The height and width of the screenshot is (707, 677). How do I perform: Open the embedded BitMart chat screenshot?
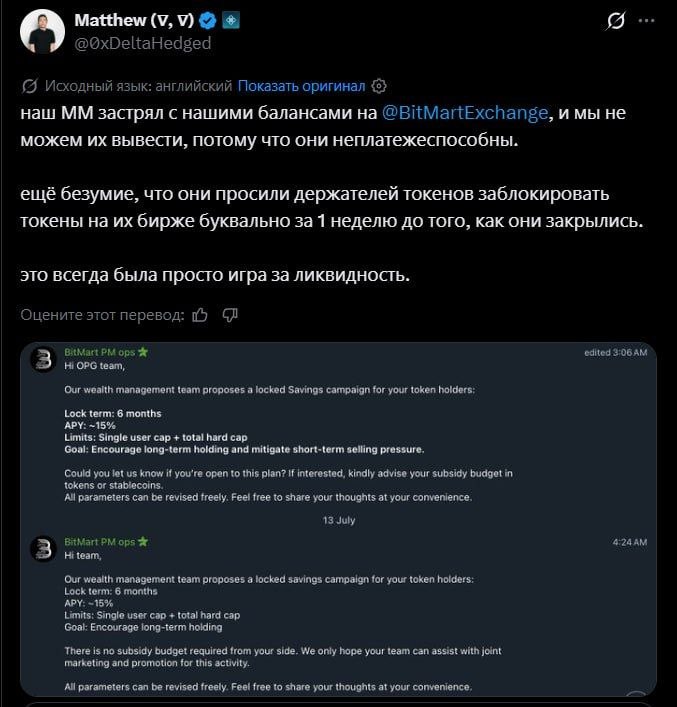coord(338,519)
